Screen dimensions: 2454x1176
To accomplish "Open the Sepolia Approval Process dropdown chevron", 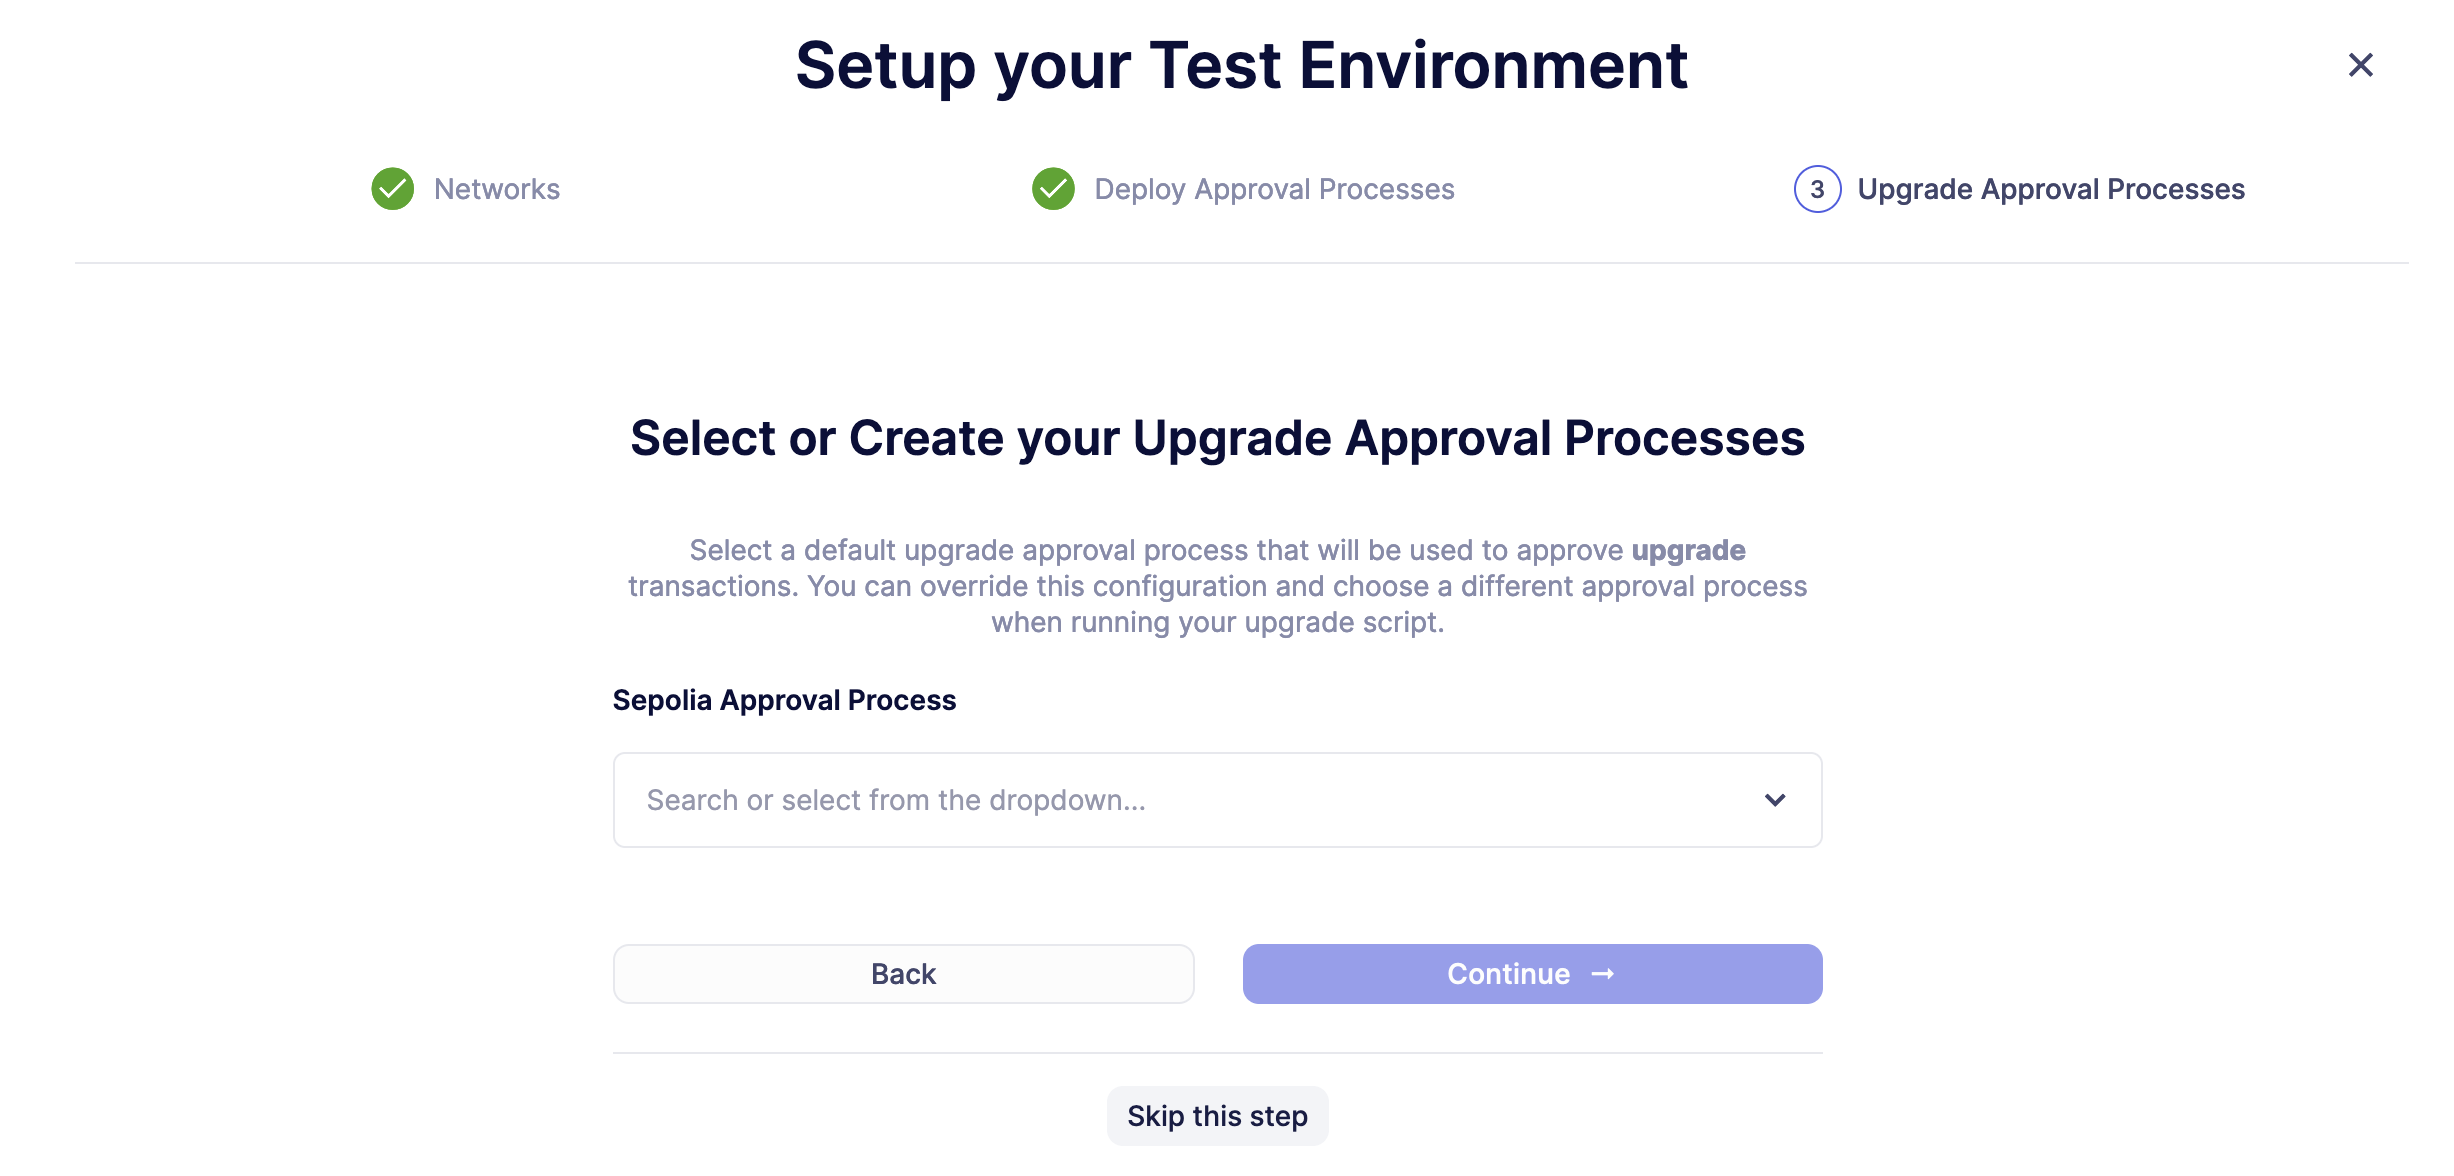I will point(1775,800).
